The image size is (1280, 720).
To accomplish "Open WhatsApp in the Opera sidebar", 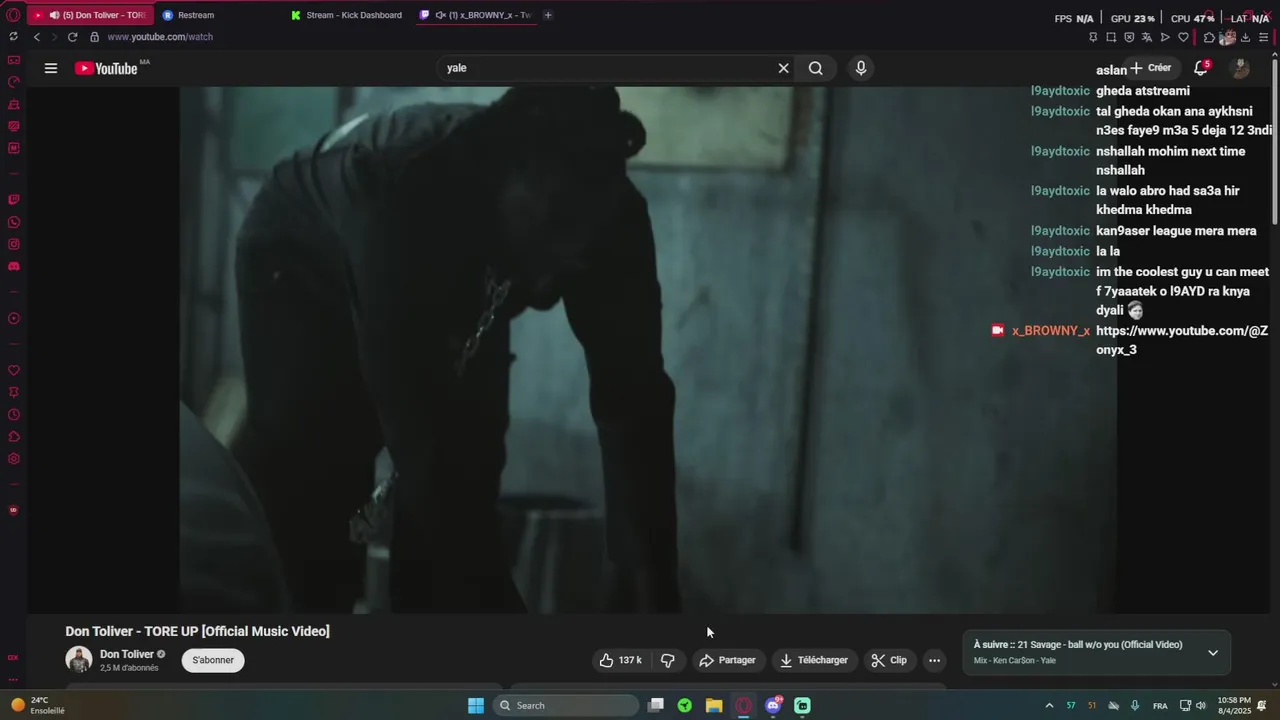I will pyautogui.click(x=14, y=222).
